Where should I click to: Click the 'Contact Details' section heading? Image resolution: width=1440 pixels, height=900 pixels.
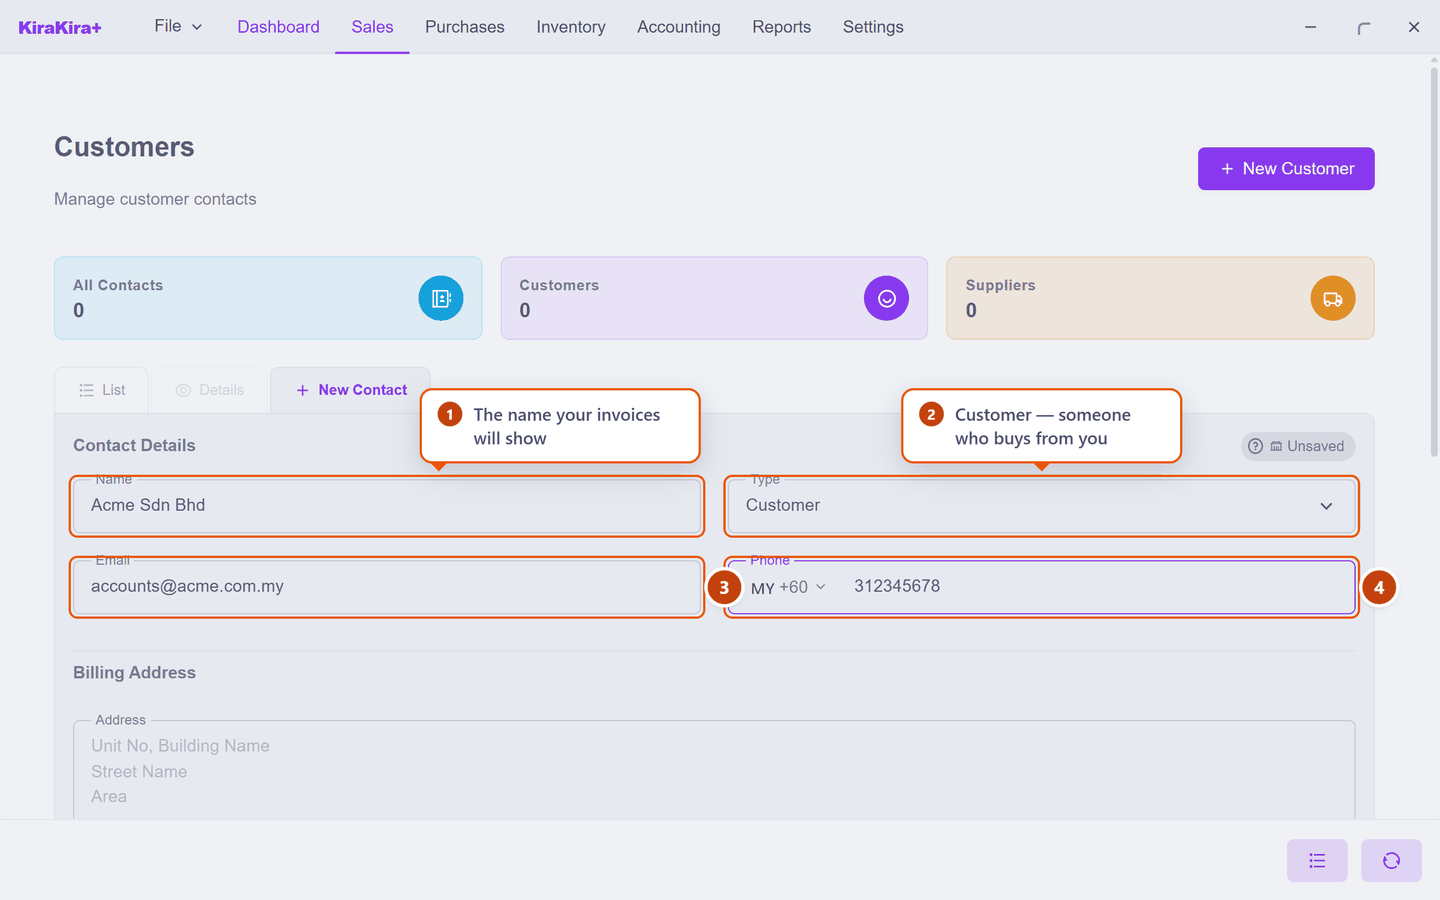(x=134, y=446)
